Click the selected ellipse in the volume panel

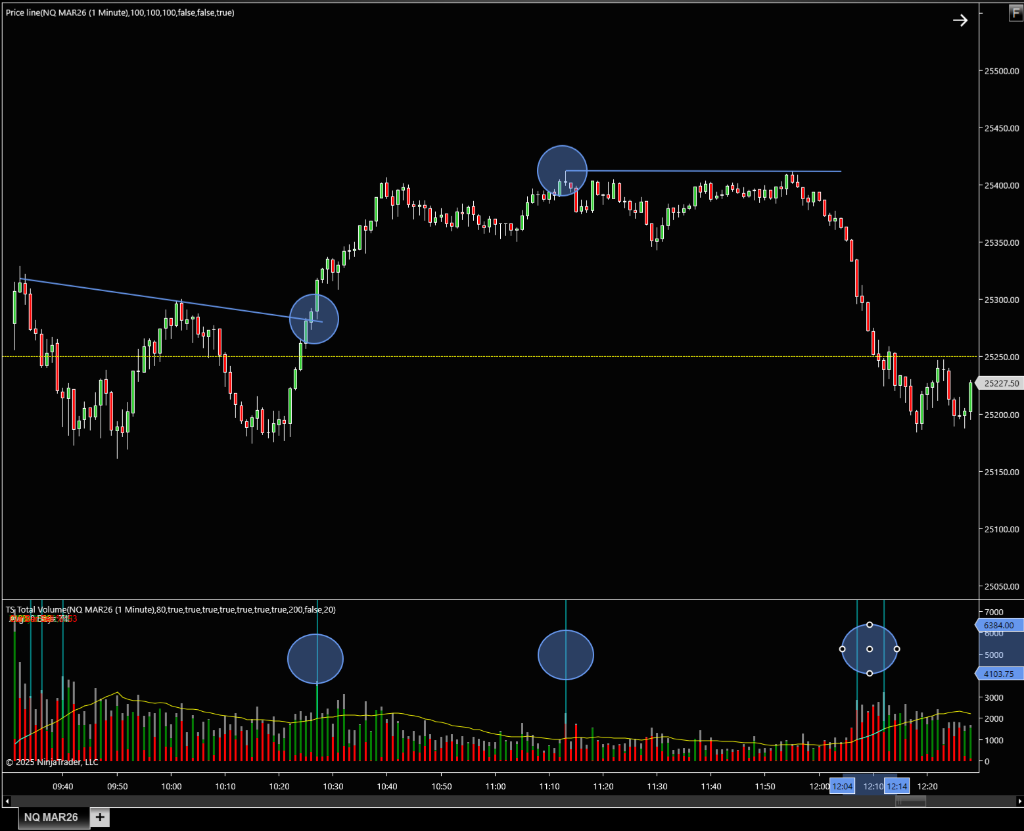869,649
